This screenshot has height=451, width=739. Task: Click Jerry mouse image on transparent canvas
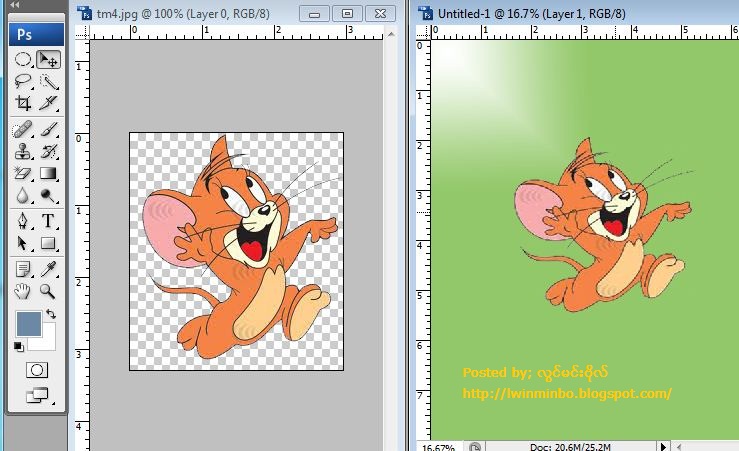pyautogui.click(x=240, y=247)
